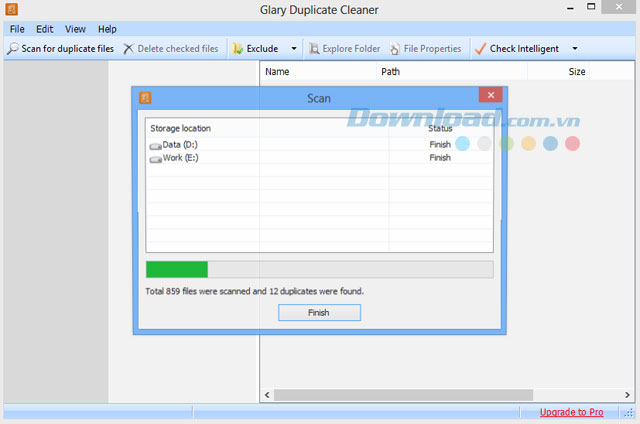This screenshot has height=424, width=640.
Task: Expand the Exclude dropdown arrow
Action: [294, 49]
